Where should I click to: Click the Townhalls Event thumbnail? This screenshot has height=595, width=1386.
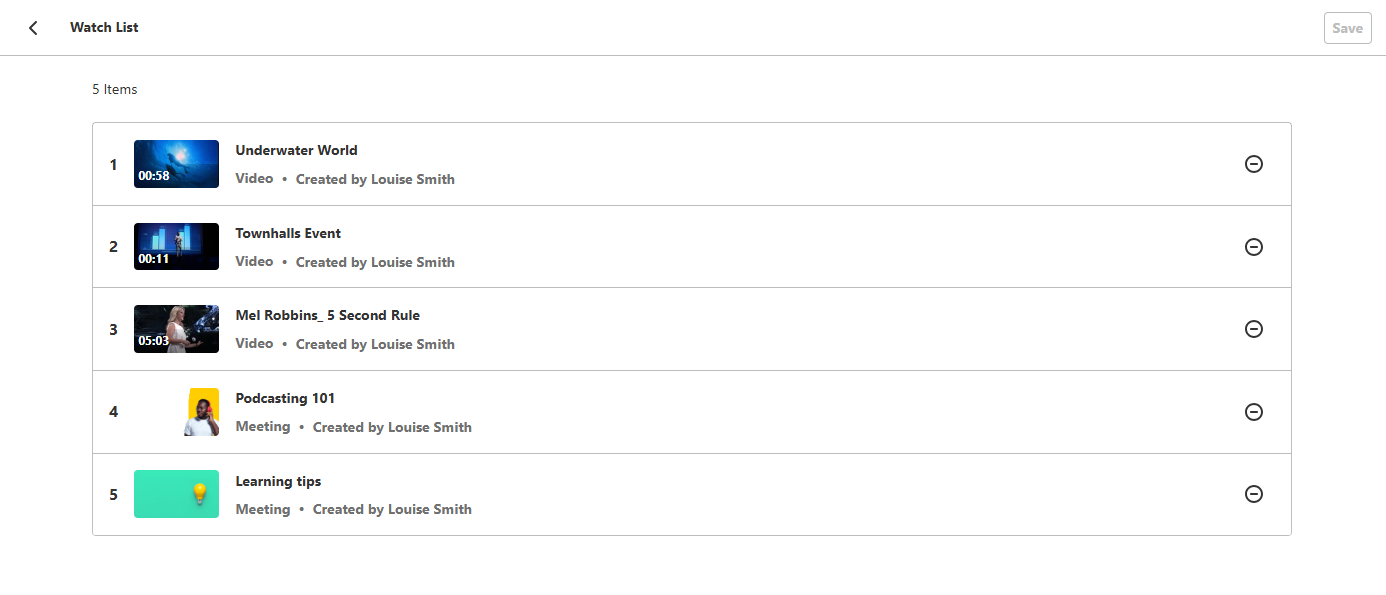(176, 247)
